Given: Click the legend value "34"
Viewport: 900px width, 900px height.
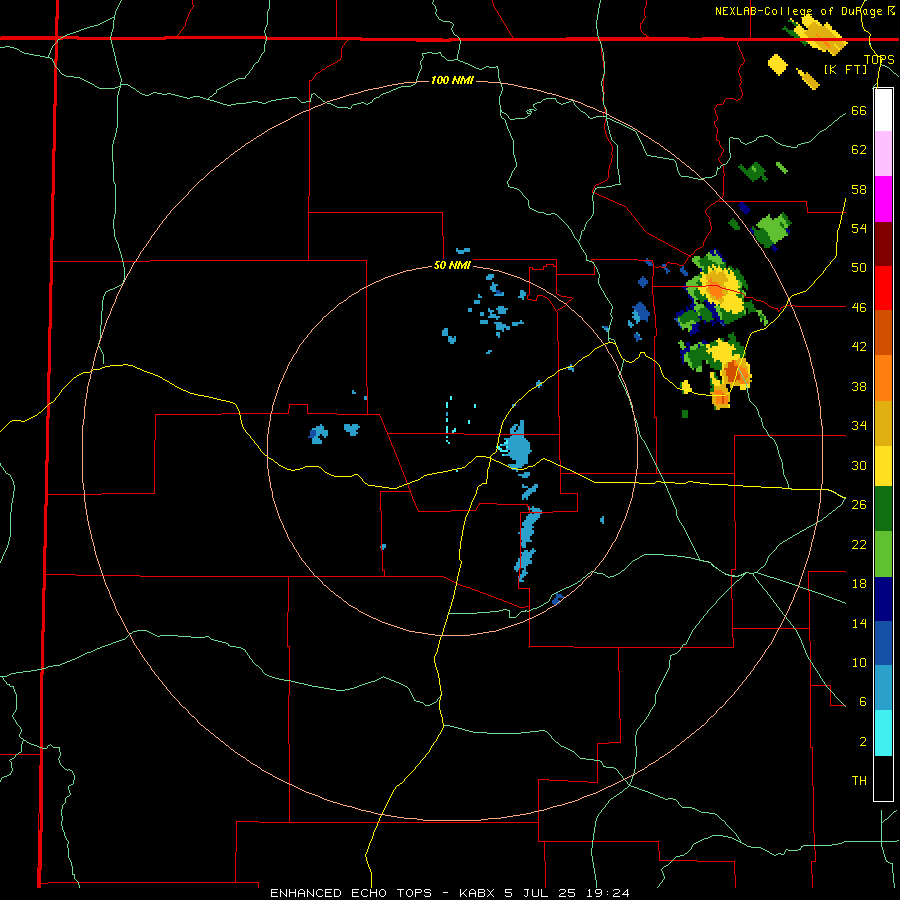Looking at the screenshot, I should click(x=859, y=426).
